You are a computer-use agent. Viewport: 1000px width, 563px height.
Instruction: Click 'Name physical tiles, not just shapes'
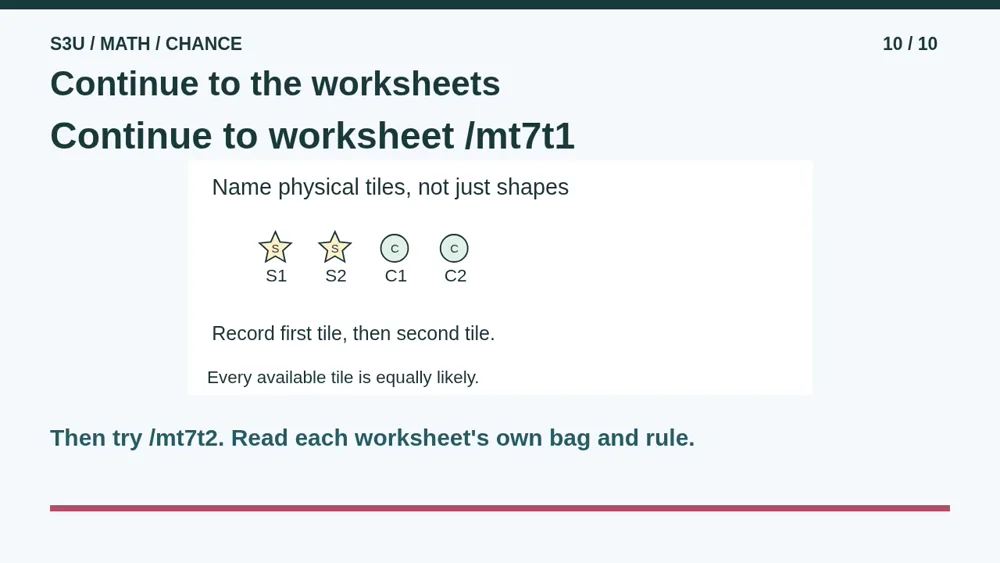390,187
